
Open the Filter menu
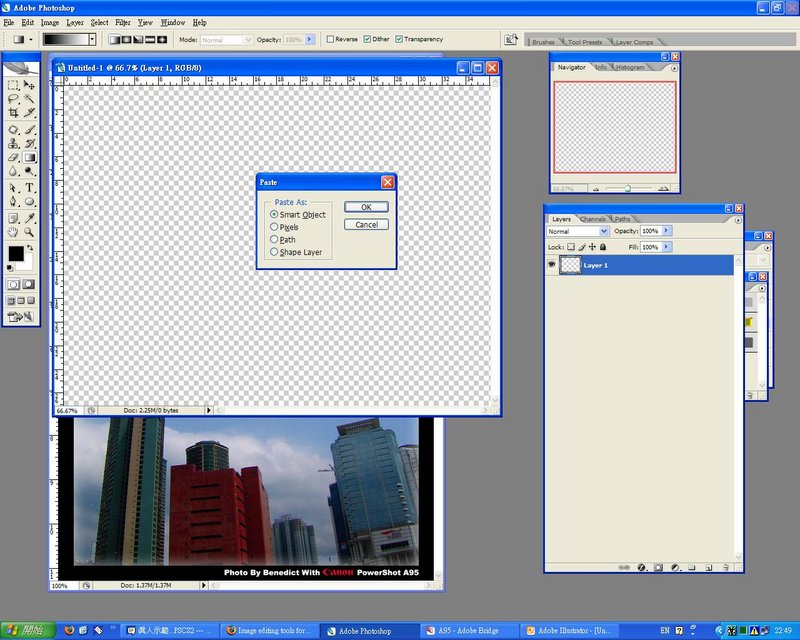tap(122, 22)
